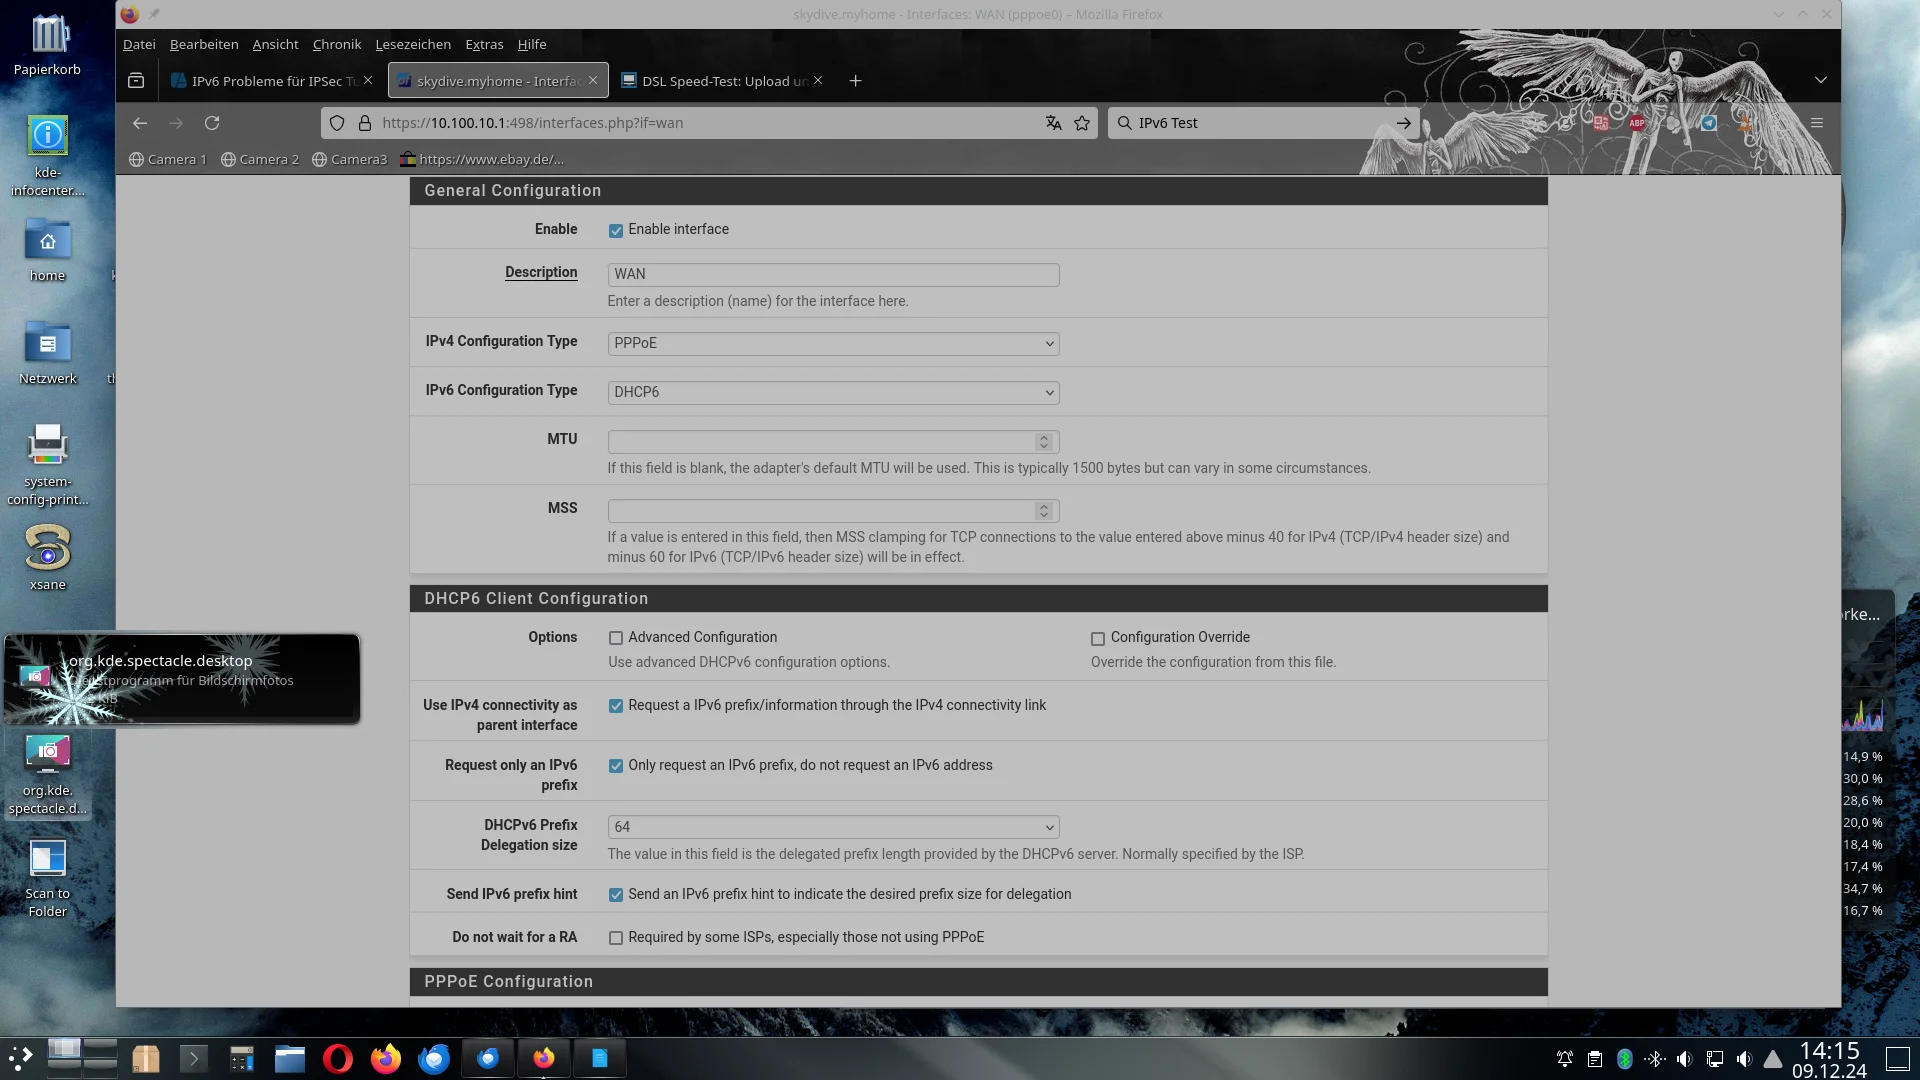Toggle Send IPv6 prefix hint checkbox
The width and height of the screenshot is (1920, 1080).
[x=616, y=895]
